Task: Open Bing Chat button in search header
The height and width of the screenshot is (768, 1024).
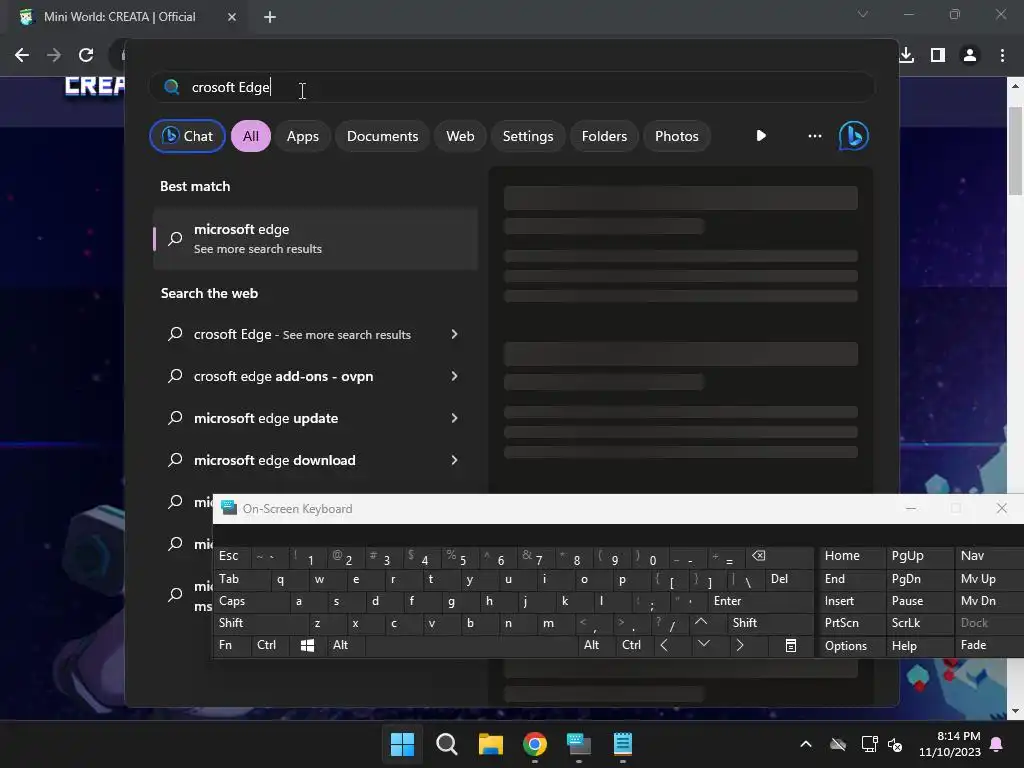Action: (x=854, y=136)
